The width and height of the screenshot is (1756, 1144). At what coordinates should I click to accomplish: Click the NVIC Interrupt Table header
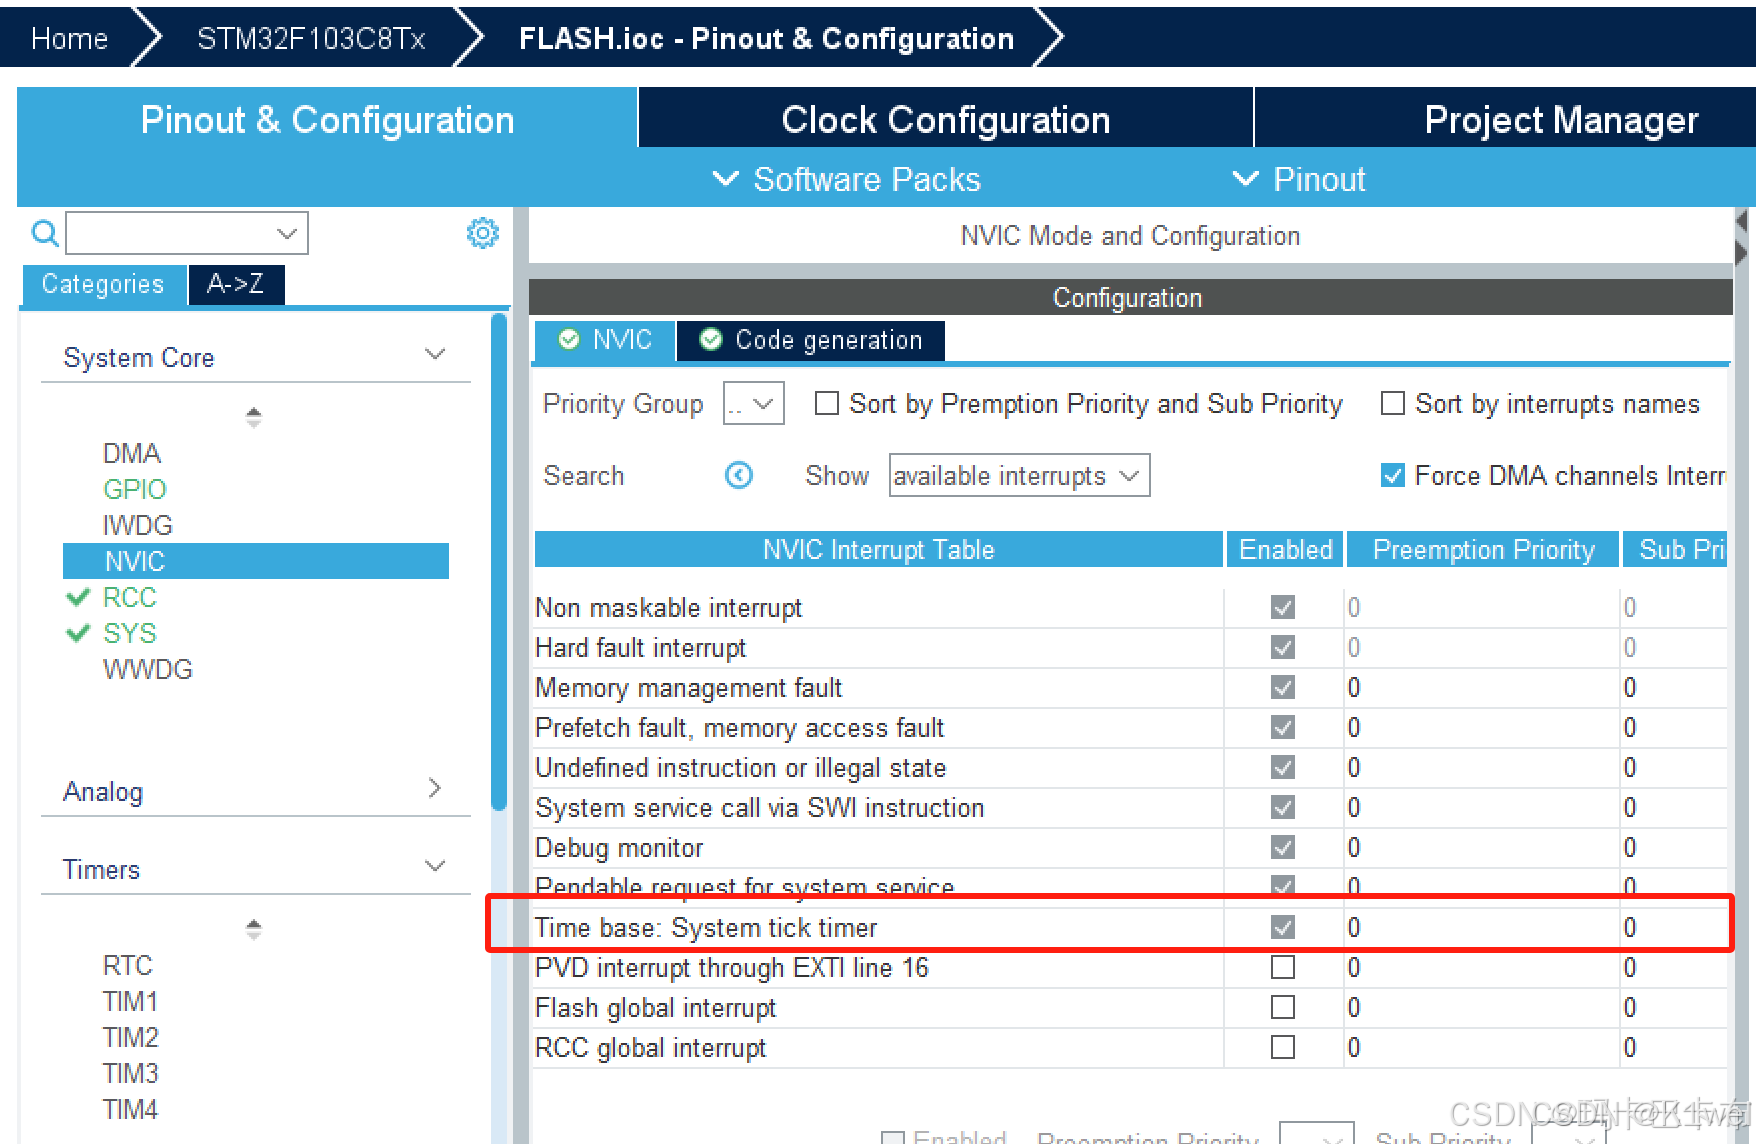(x=879, y=550)
